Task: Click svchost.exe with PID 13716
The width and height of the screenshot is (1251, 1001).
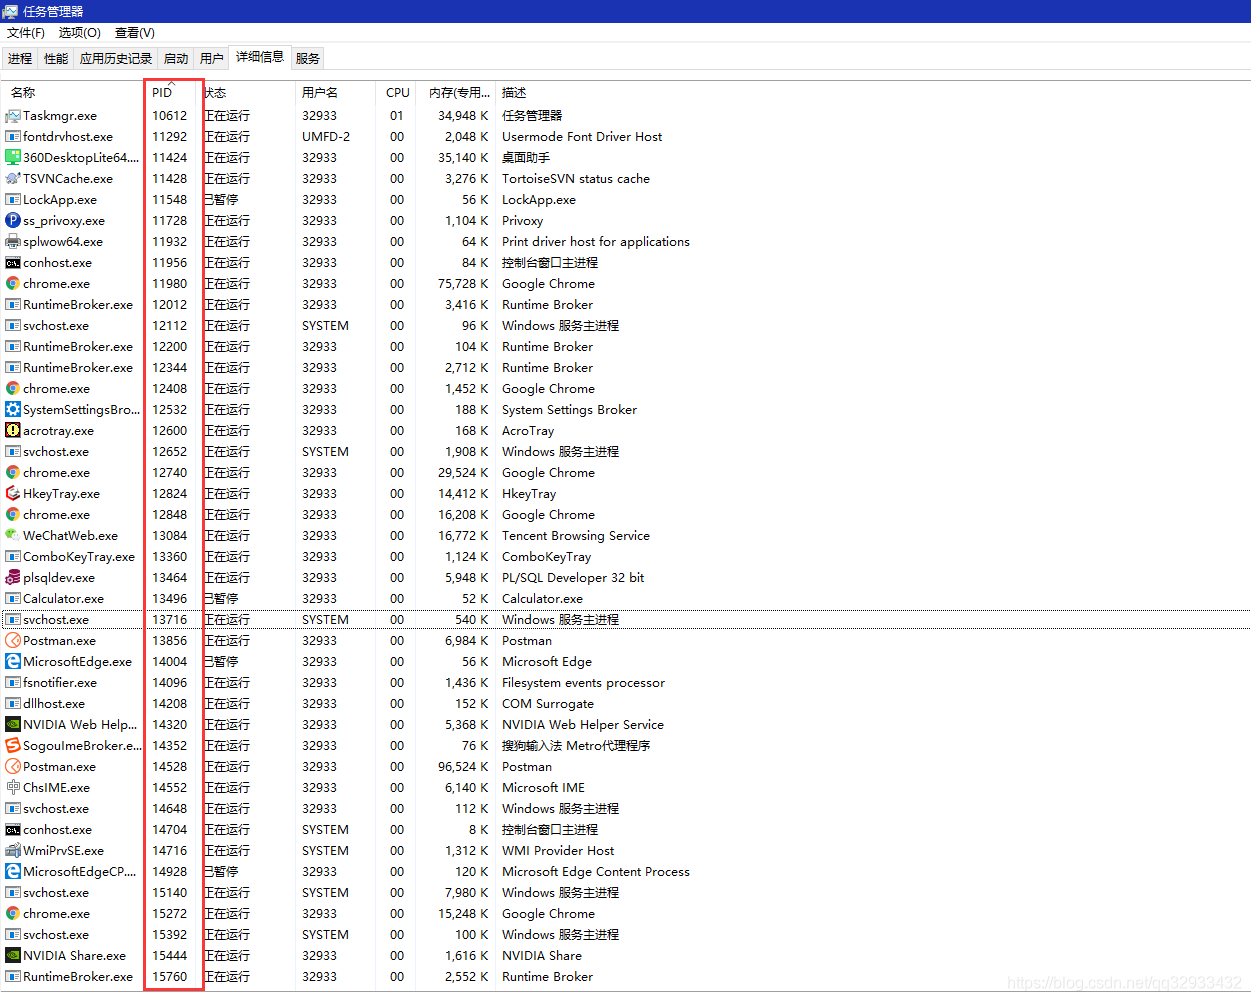Action: 56,620
